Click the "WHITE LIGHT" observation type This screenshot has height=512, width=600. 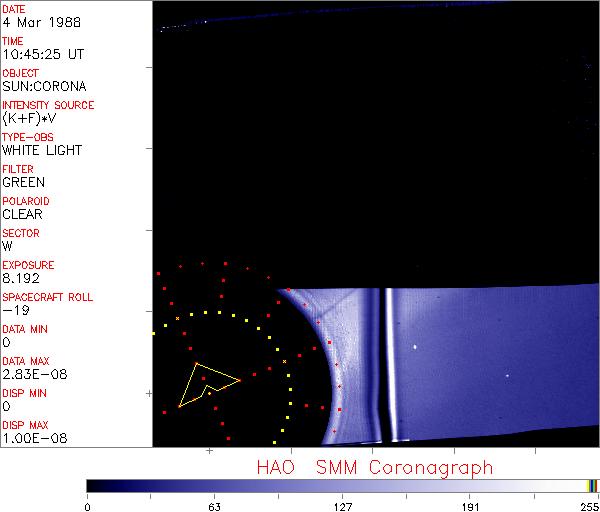pyautogui.click(x=42, y=150)
